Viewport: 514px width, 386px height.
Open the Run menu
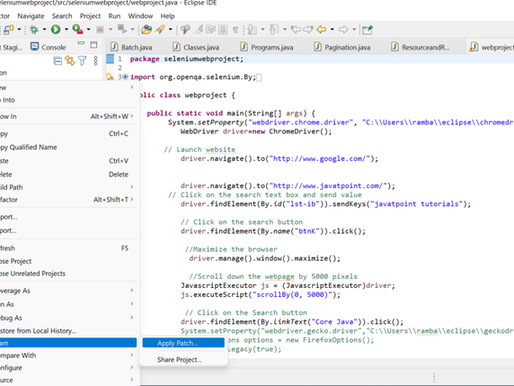(x=114, y=16)
